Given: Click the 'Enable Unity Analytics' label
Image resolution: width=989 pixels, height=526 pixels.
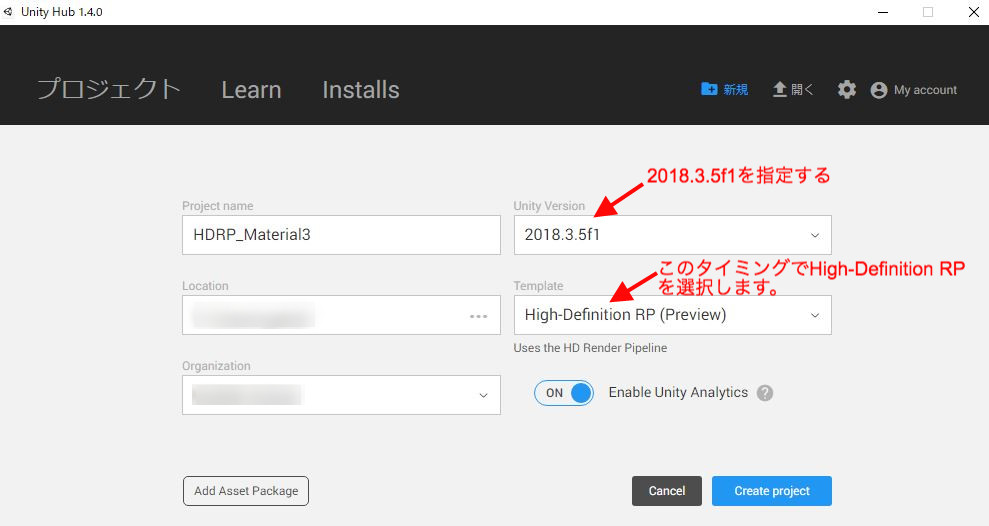Looking at the screenshot, I should point(678,392).
